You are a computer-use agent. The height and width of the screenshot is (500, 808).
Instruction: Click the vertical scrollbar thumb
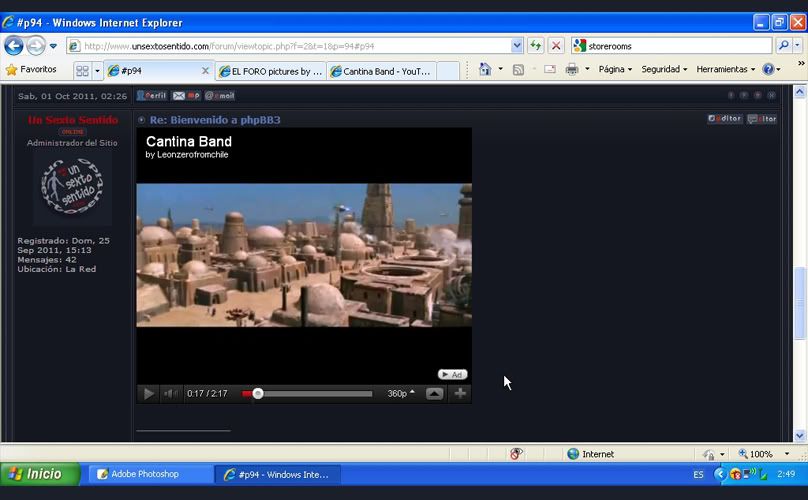pos(800,303)
